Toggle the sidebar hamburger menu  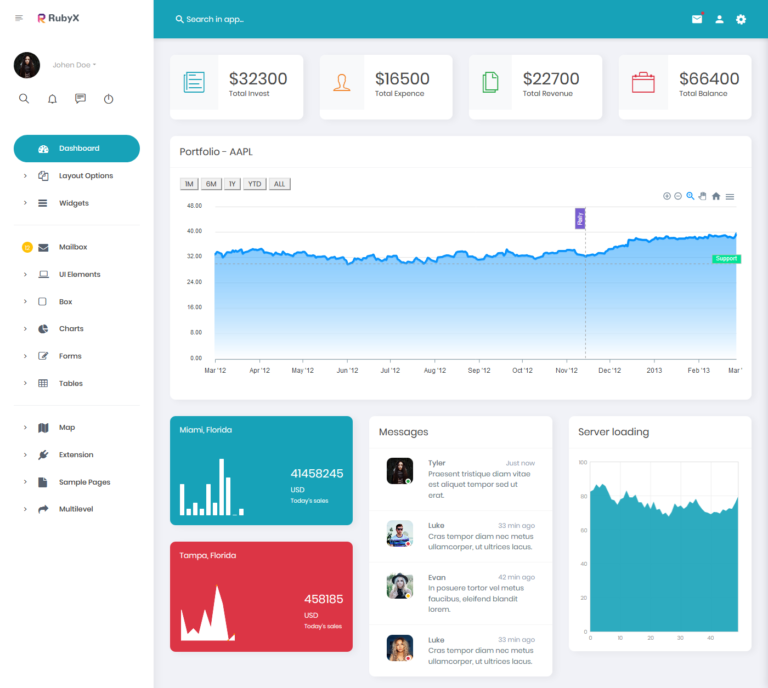(x=19, y=18)
